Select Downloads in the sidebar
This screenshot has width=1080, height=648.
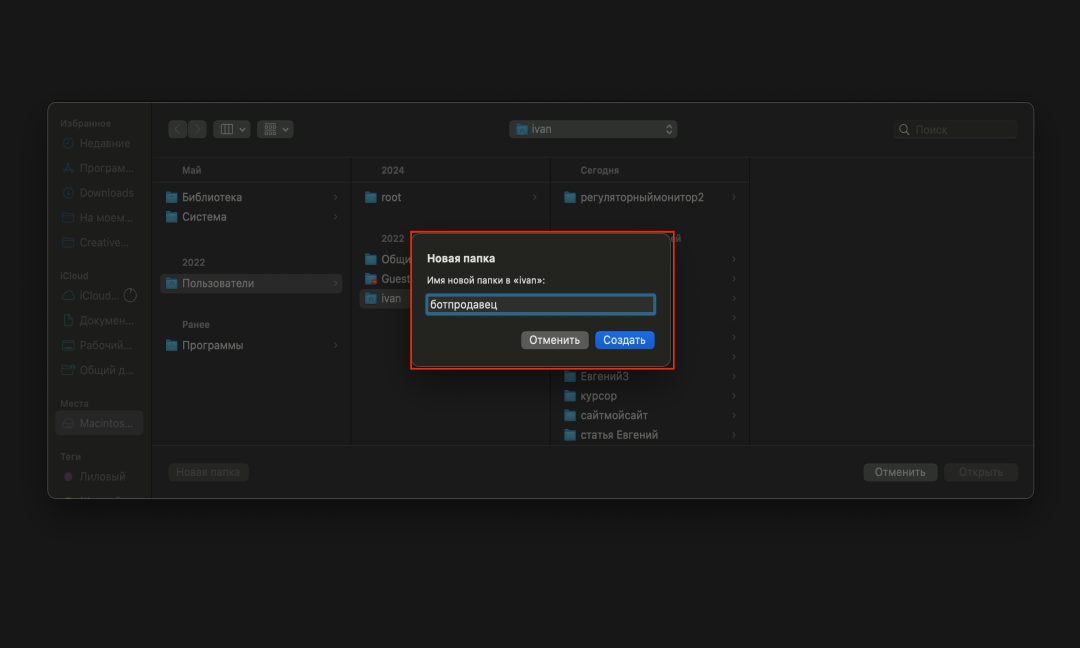106,193
